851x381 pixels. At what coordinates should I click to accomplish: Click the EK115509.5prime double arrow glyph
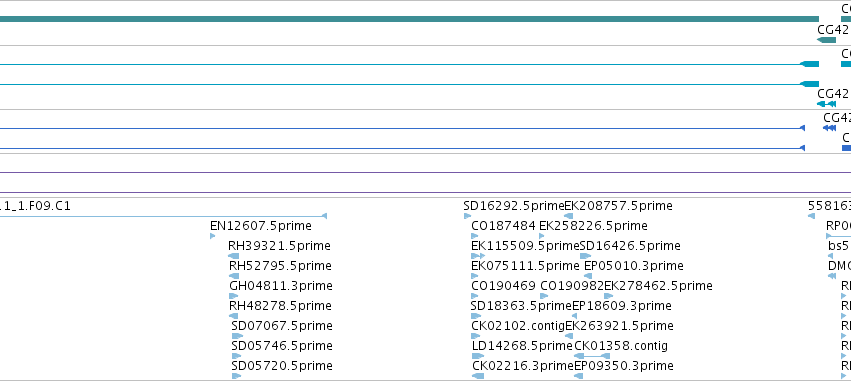click(x=478, y=256)
